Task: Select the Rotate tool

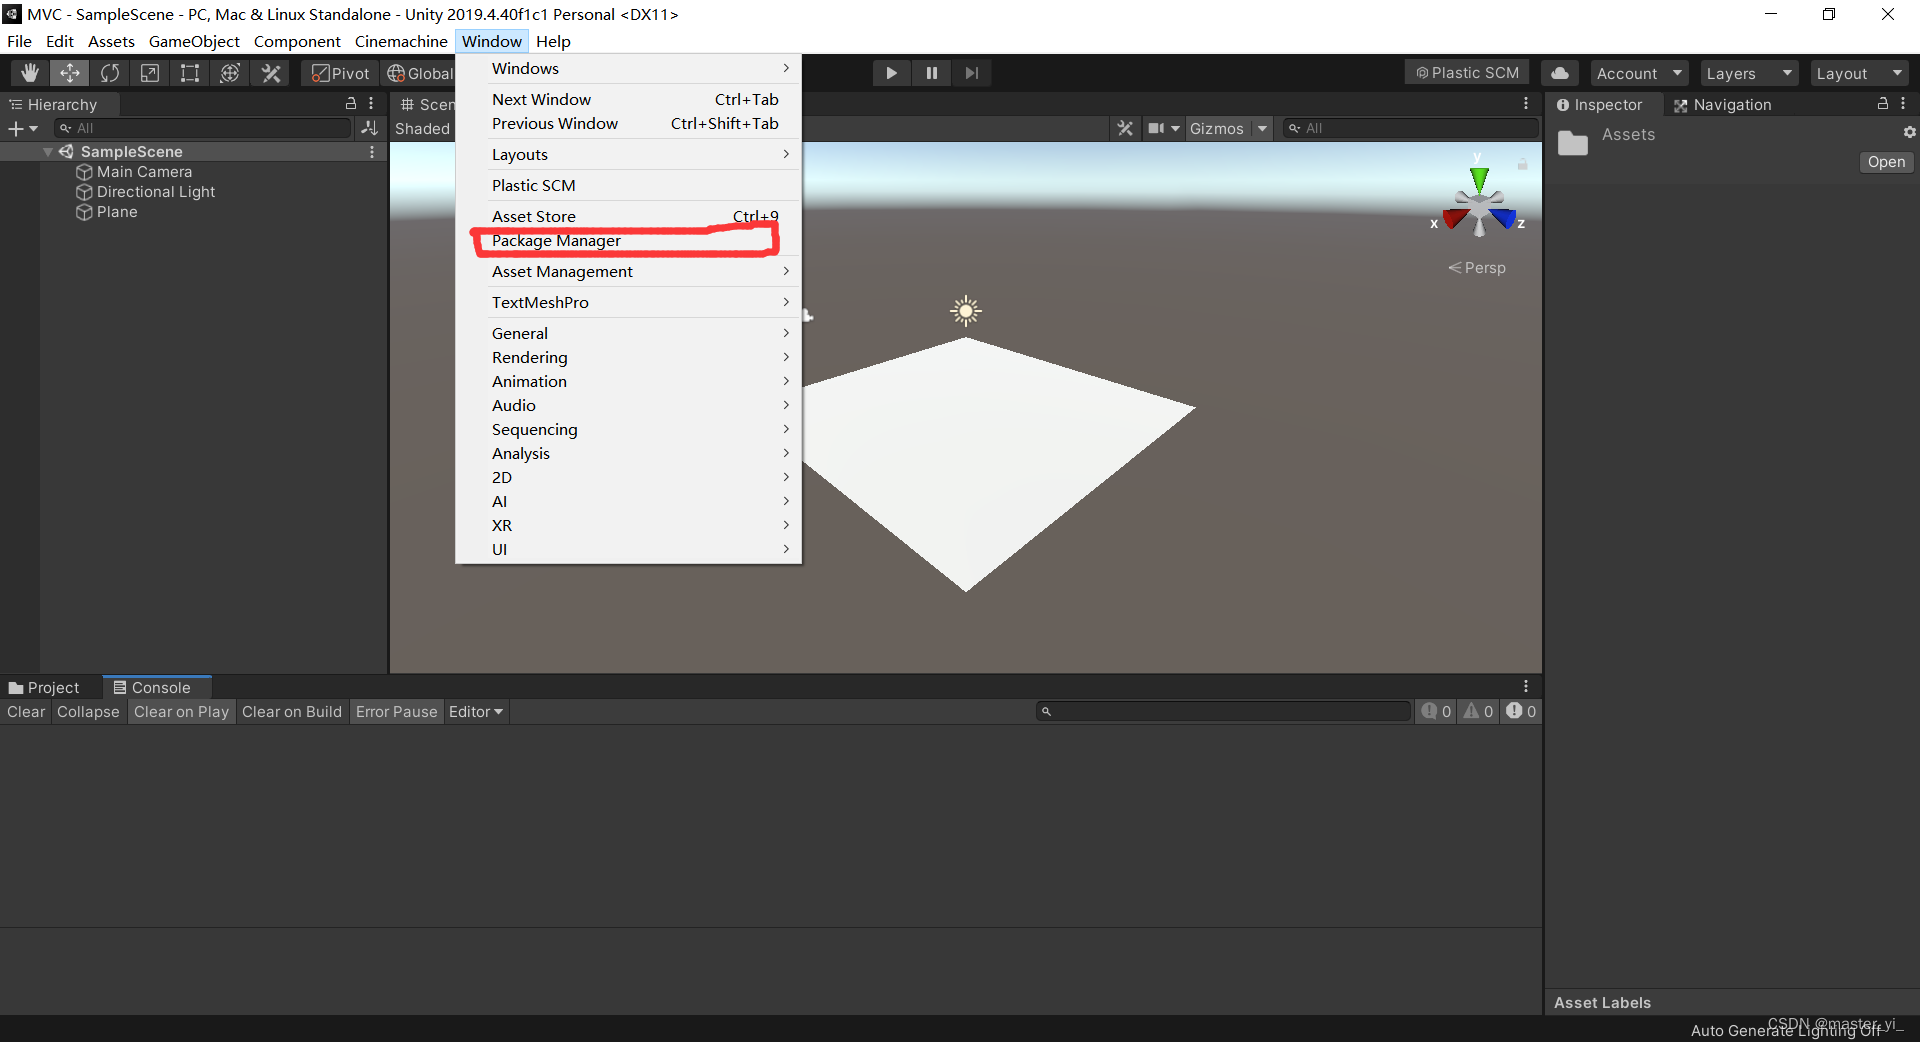Action: [110, 73]
